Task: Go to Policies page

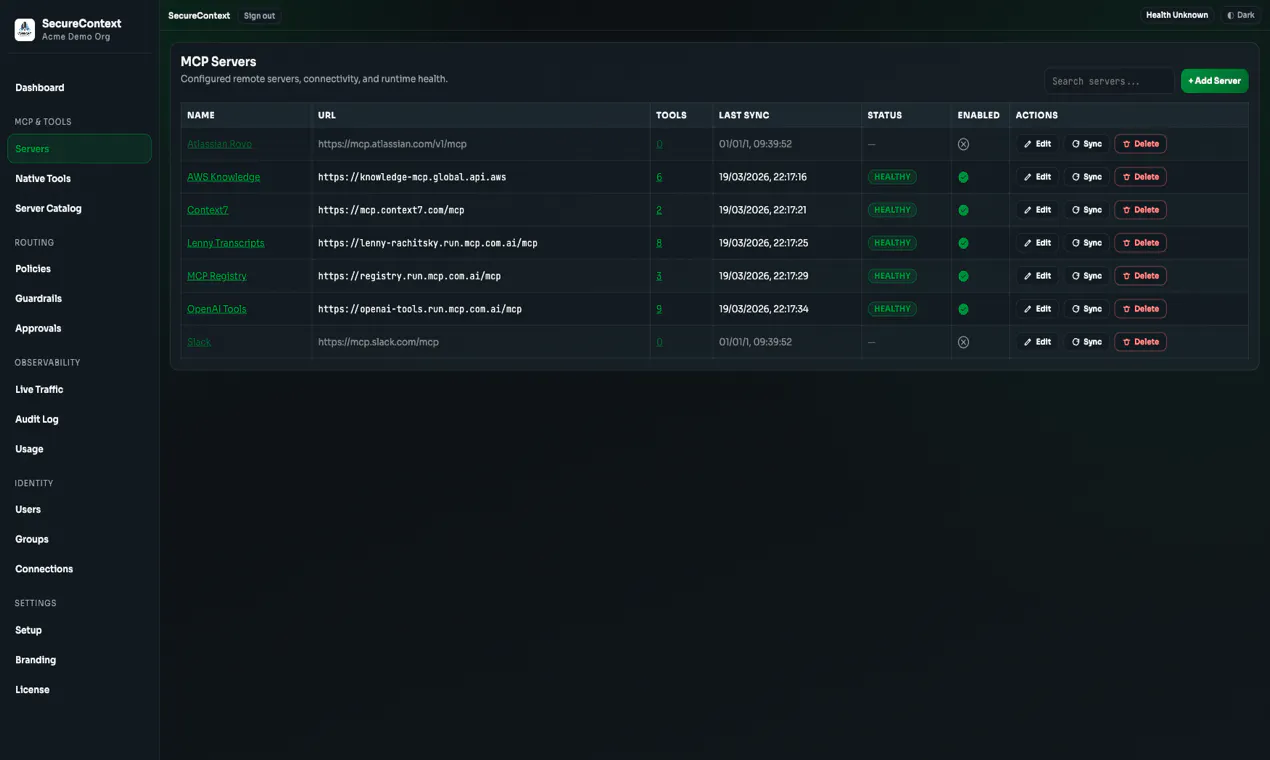Action: click(x=33, y=269)
